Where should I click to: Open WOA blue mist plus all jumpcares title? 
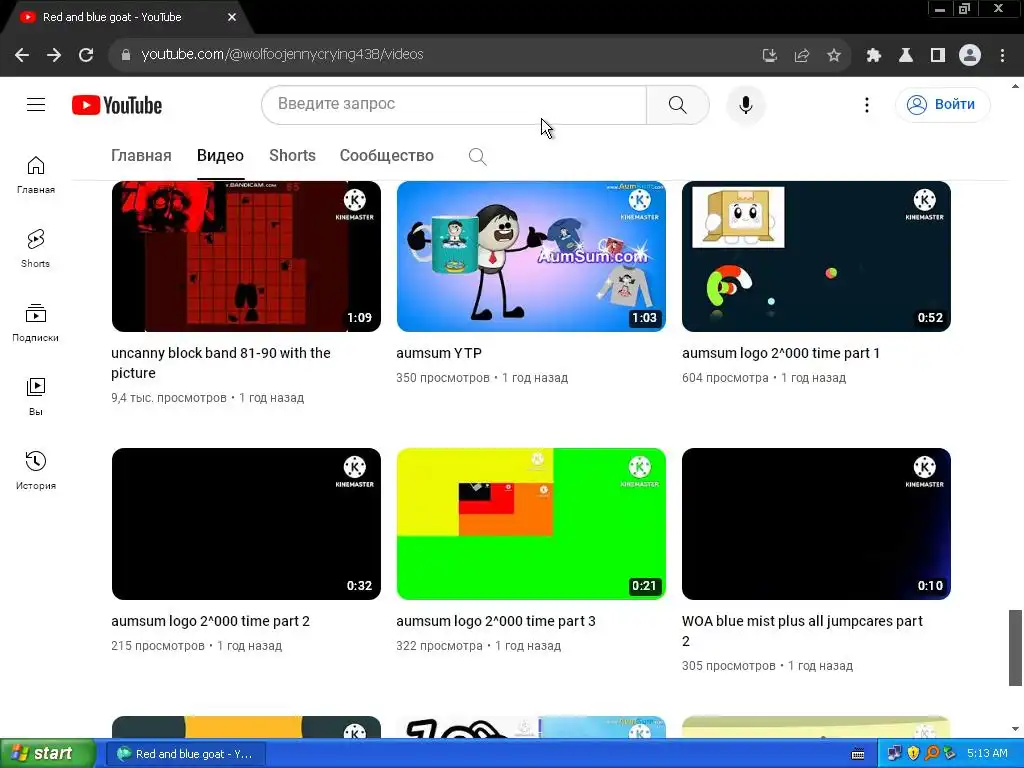coord(803,631)
